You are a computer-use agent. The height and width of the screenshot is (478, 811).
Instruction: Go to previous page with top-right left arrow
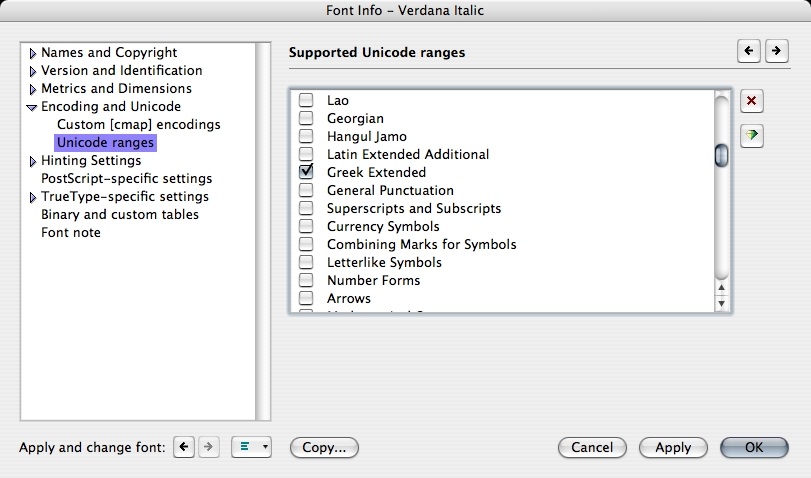748,51
